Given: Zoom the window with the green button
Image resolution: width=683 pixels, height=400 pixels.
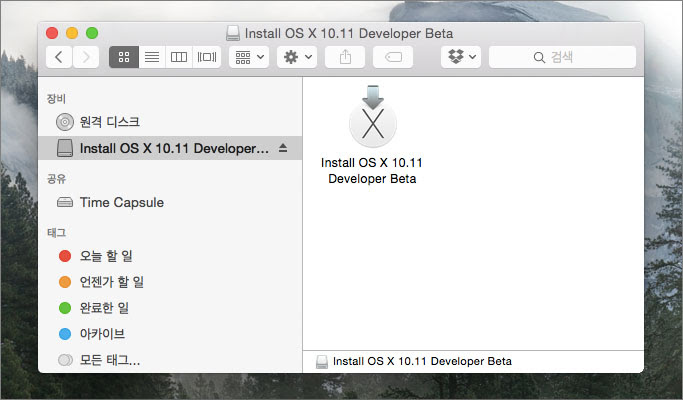Looking at the screenshot, I should pyautogui.click(x=92, y=33).
